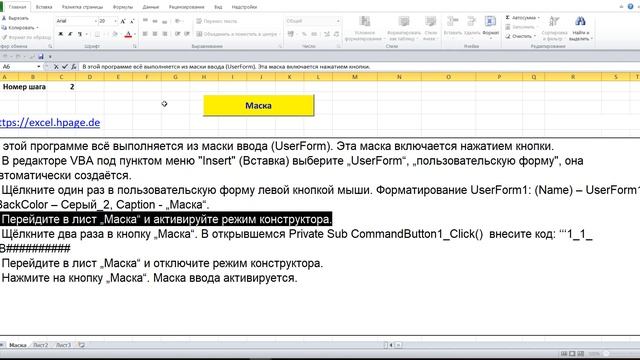Switch to the Рецензирование ribbon tab
Screen dimensions: 640x360
coord(186,7)
